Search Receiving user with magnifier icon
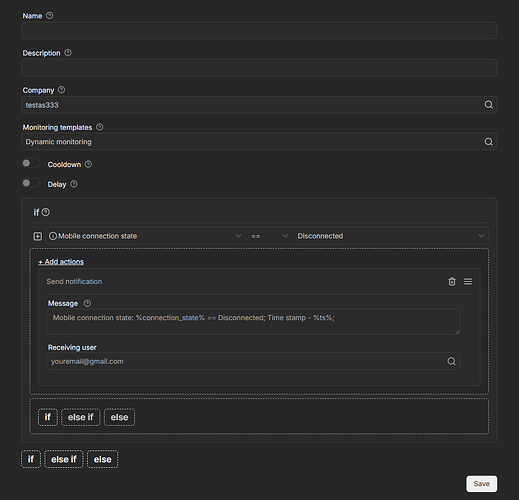This screenshot has width=519, height=500. [451, 361]
